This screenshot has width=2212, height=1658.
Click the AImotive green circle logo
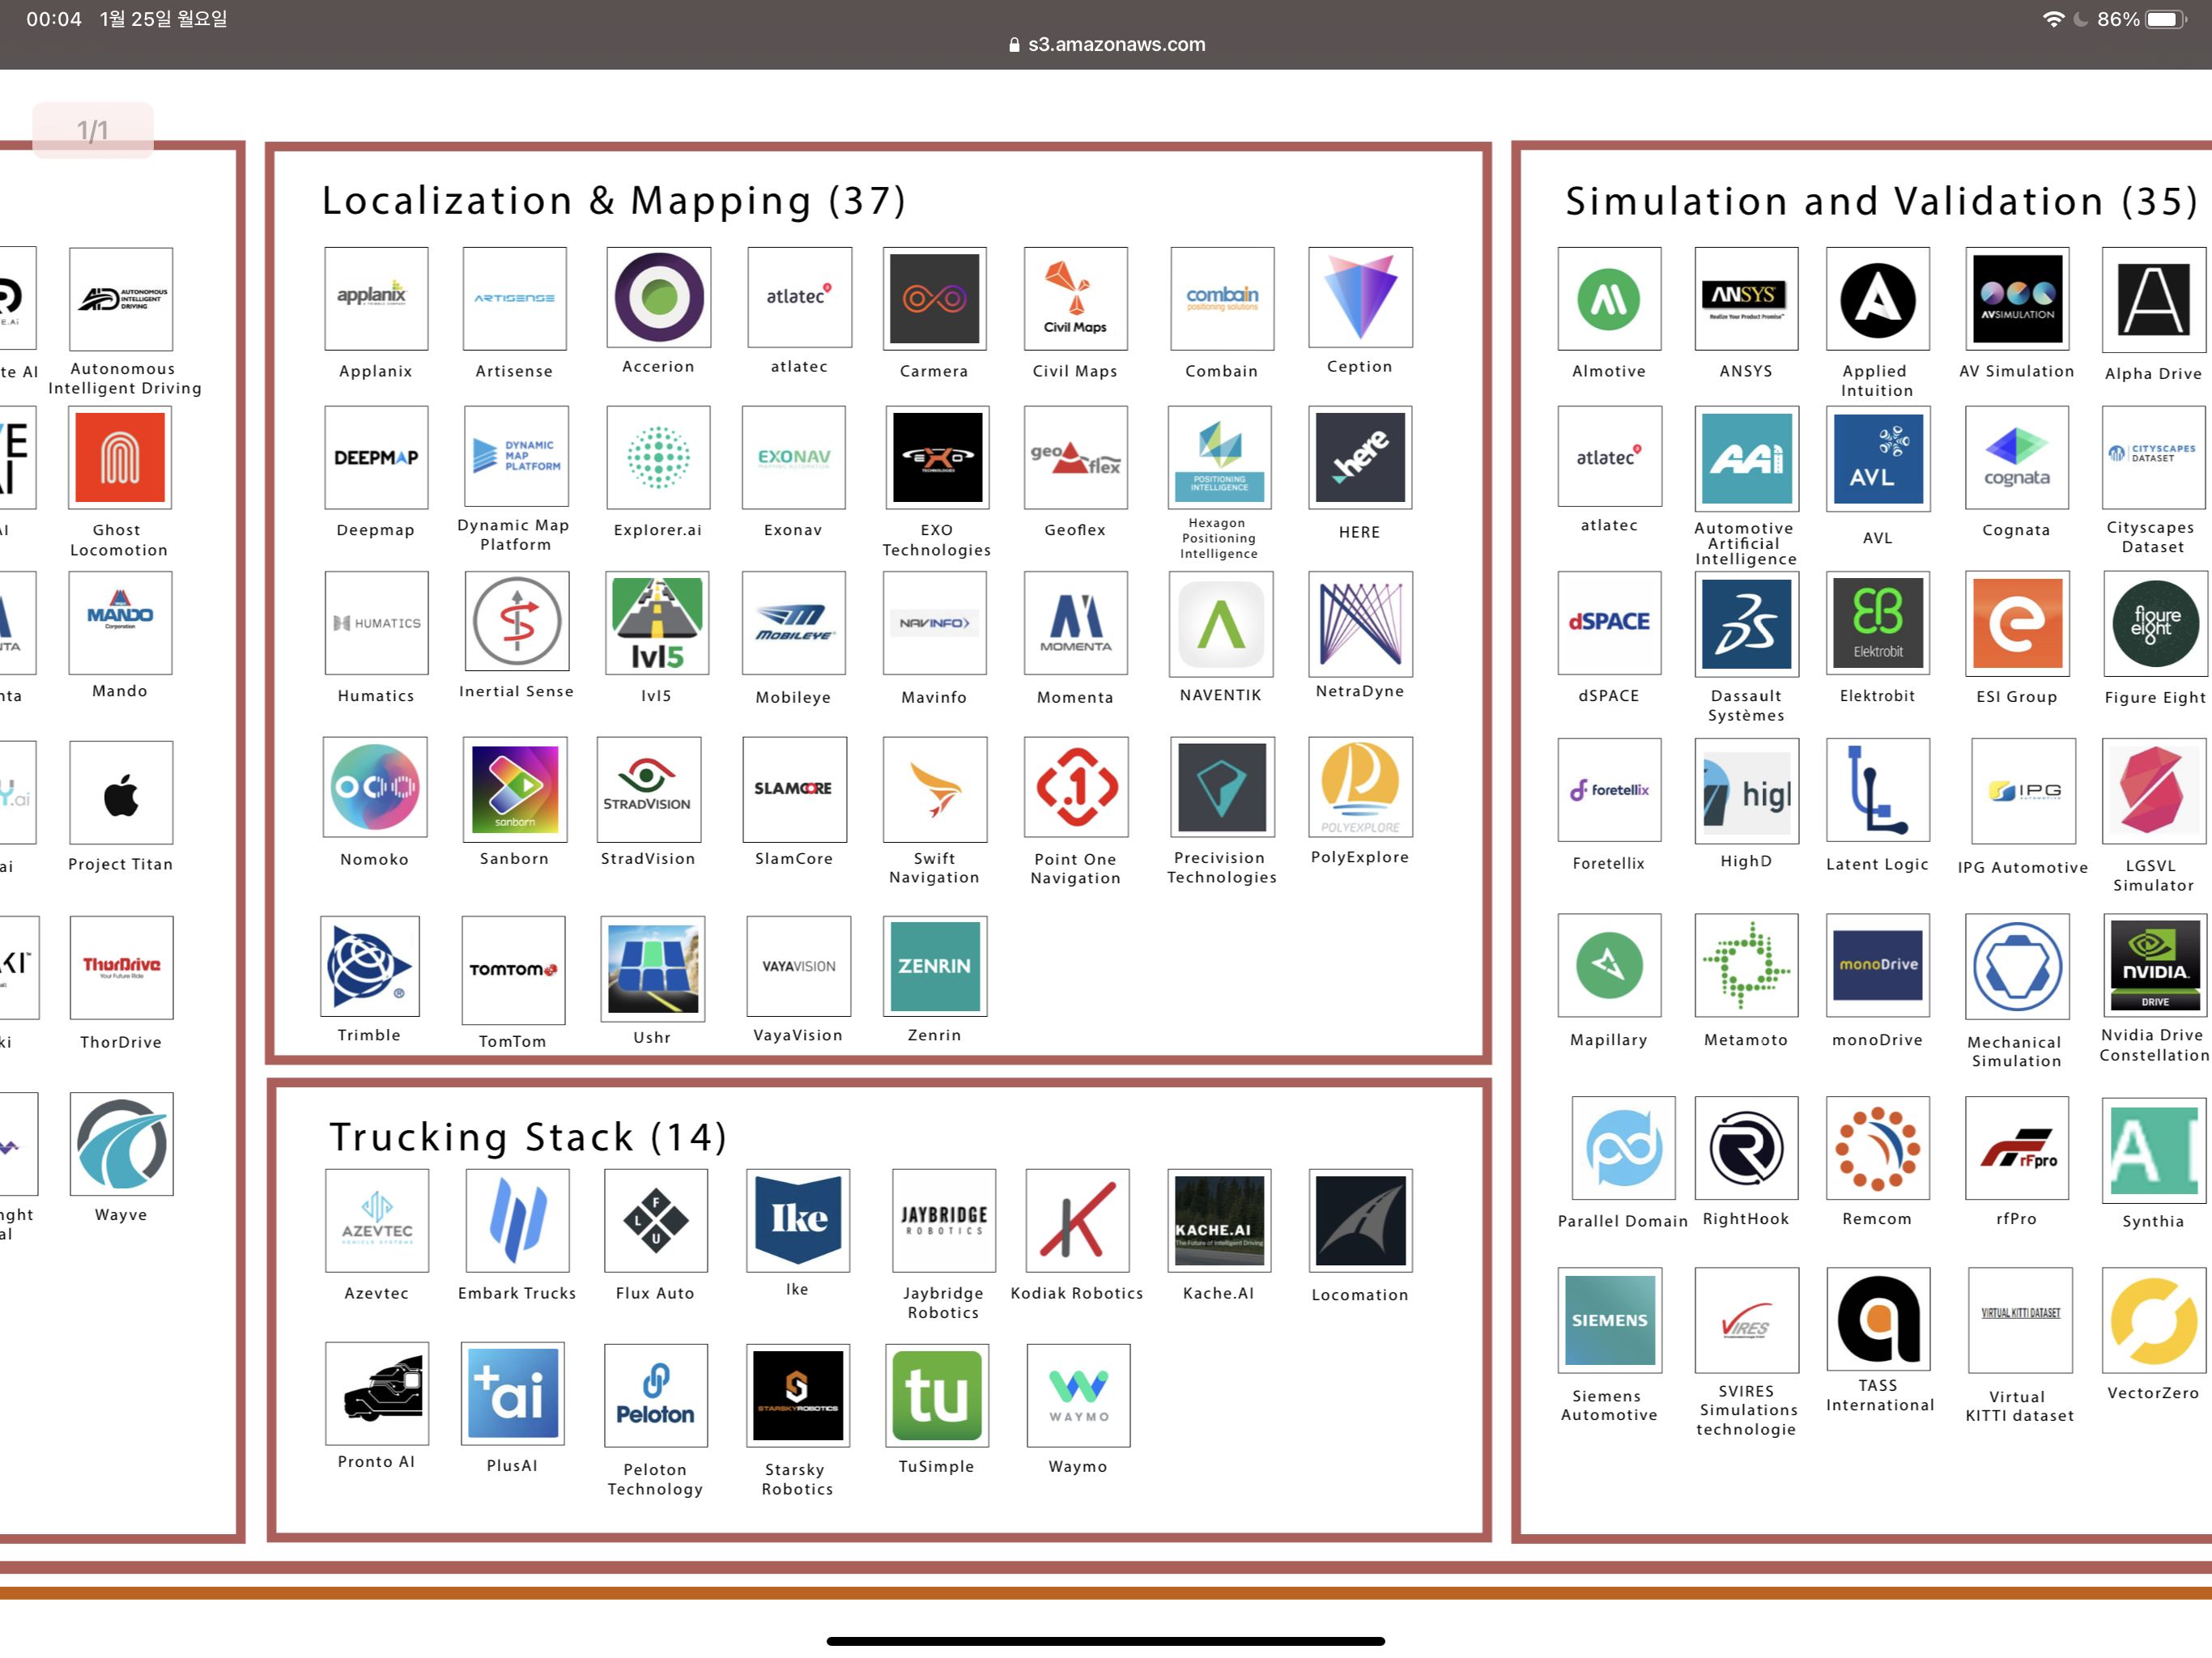pyautogui.click(x=1609, y=298)
